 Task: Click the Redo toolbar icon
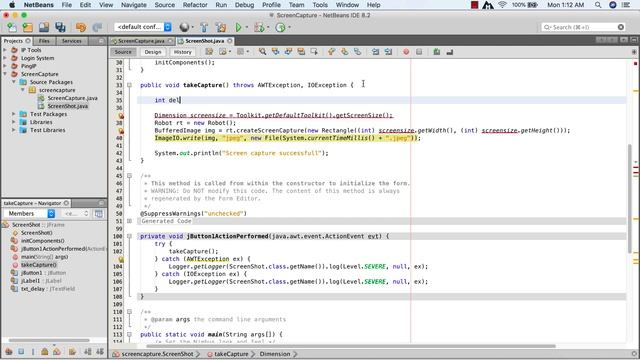click(97, 27)
